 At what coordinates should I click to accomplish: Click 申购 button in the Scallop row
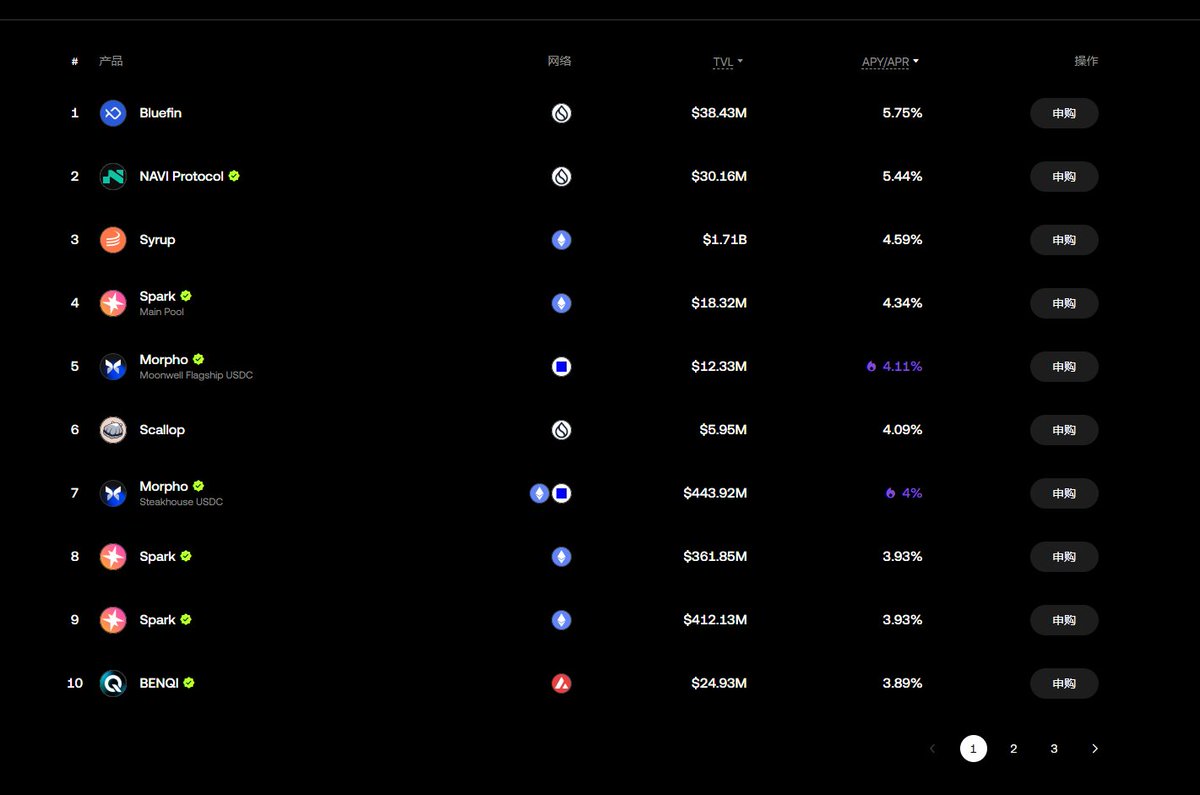tap(1064, 430)
